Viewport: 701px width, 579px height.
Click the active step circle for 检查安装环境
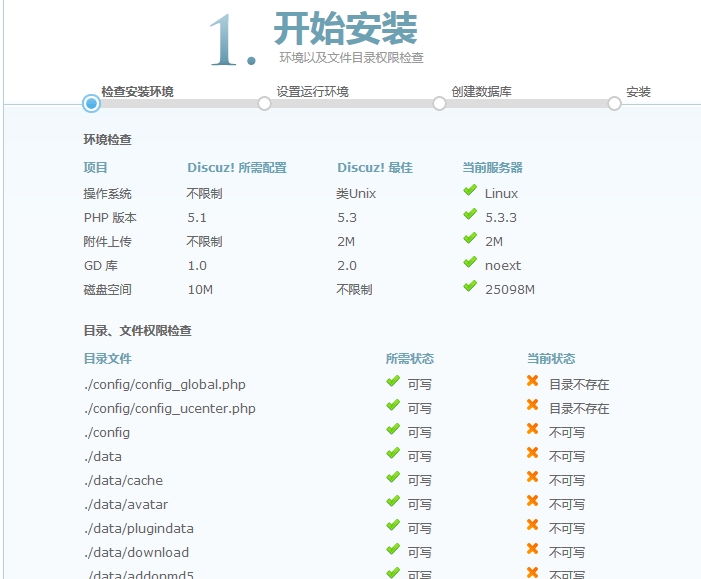click(x=91, y=104)
